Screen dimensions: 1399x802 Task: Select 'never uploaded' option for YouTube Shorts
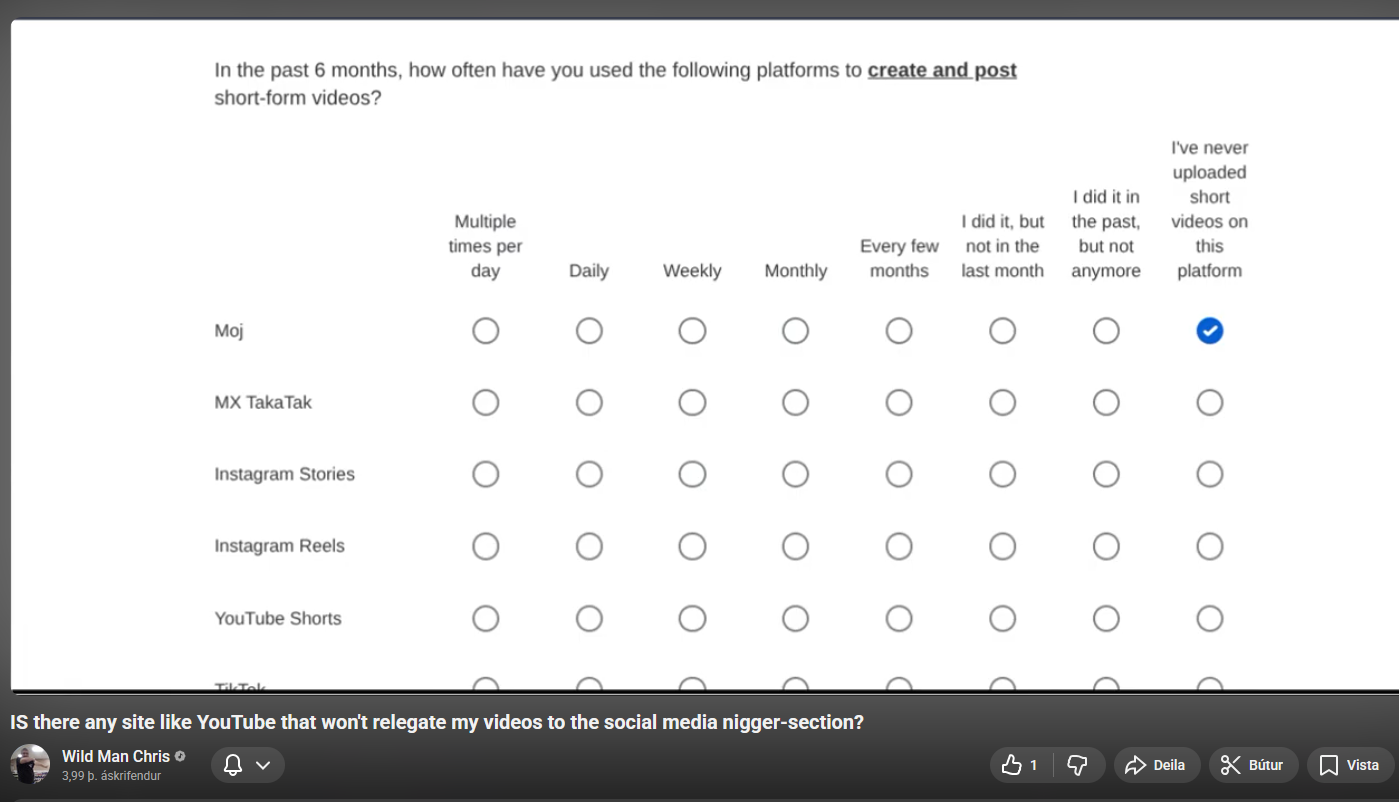1209,619
